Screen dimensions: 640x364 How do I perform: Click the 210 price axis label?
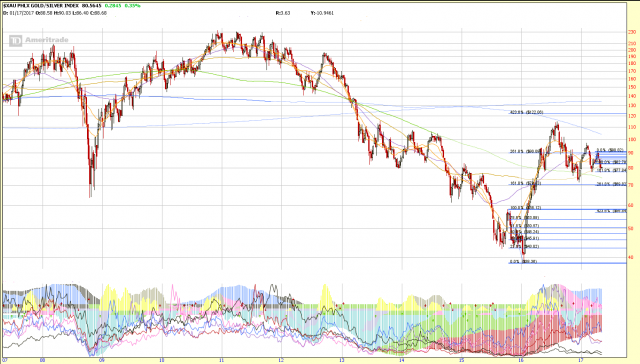click(632, 43)
